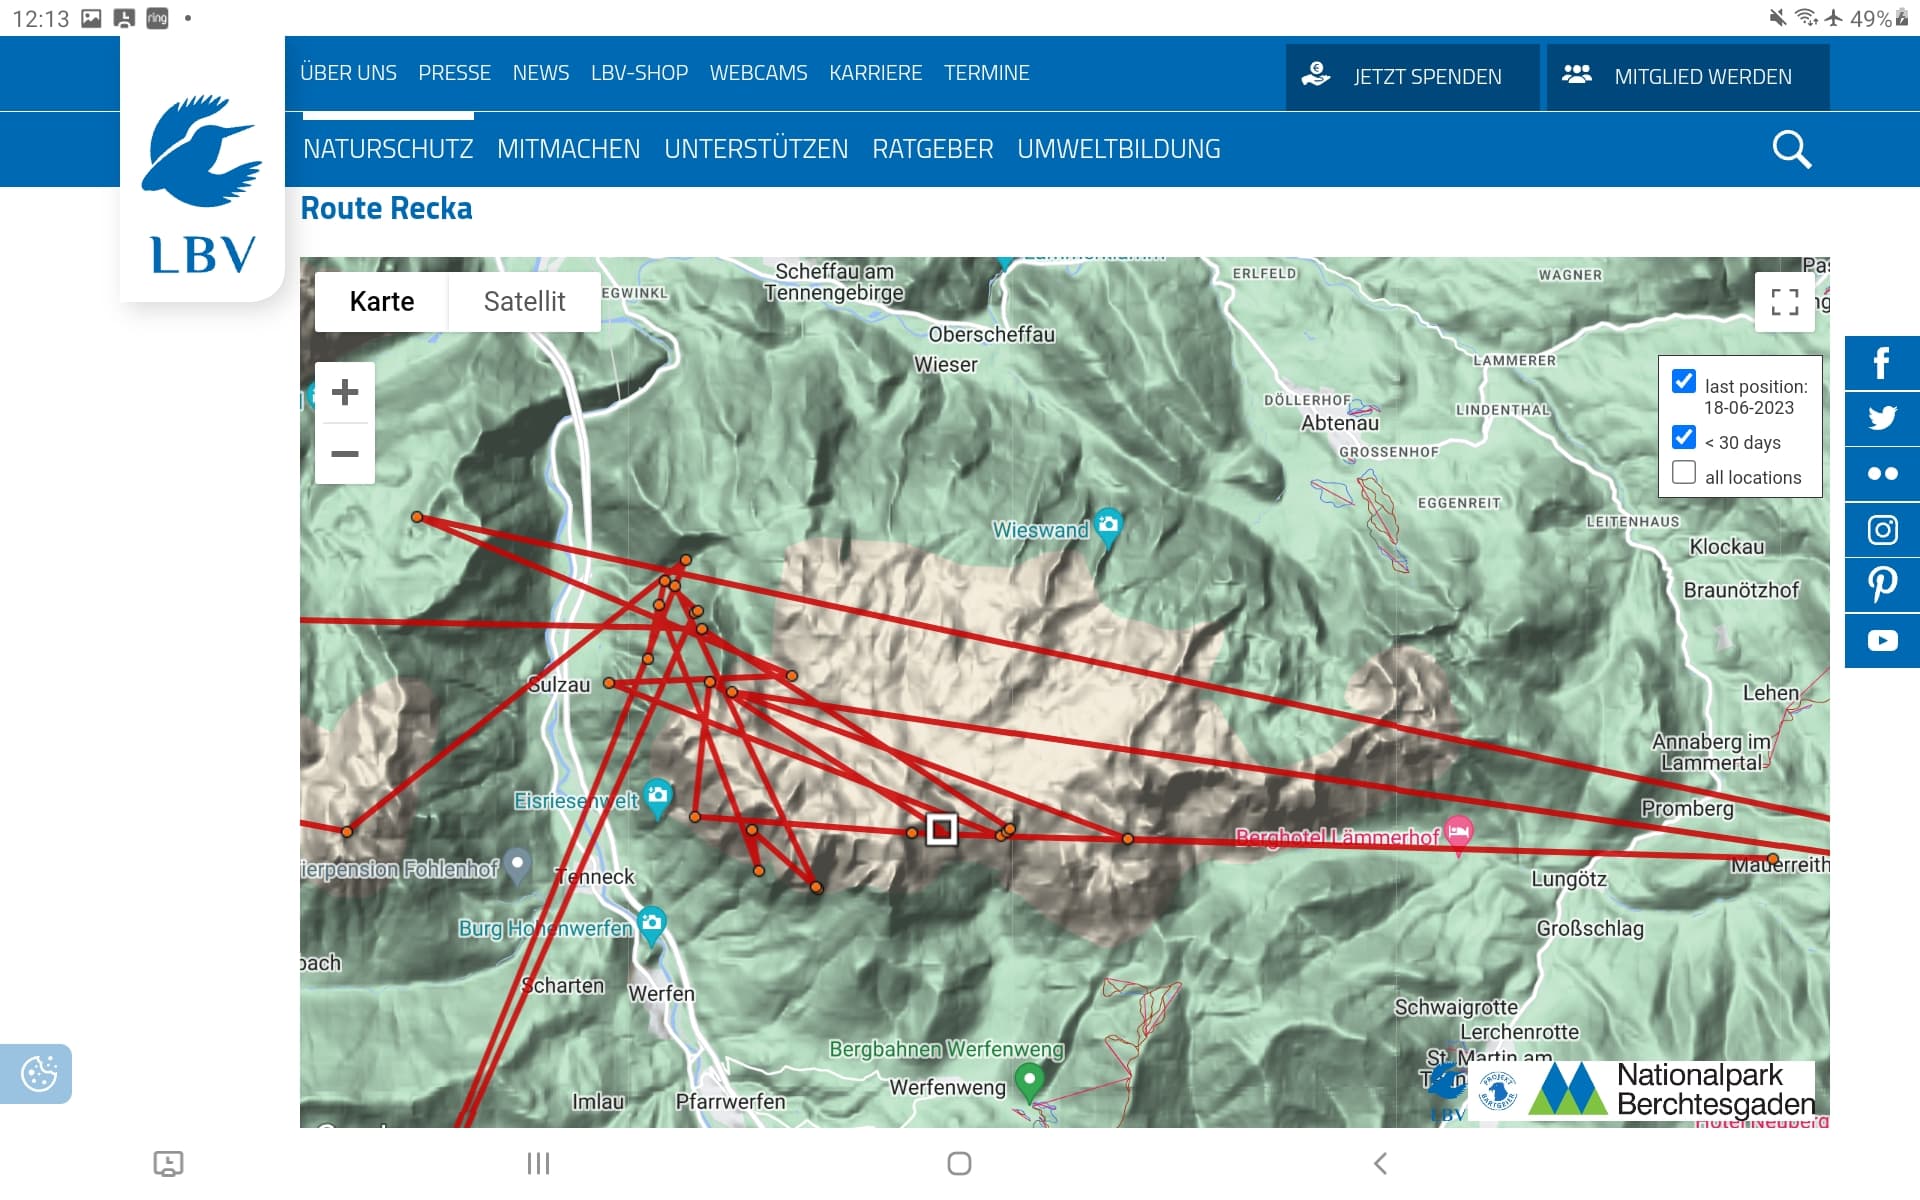Uncheck the < 30 days checkbox
The image size is (1920, 1200).
point(1684,437)
